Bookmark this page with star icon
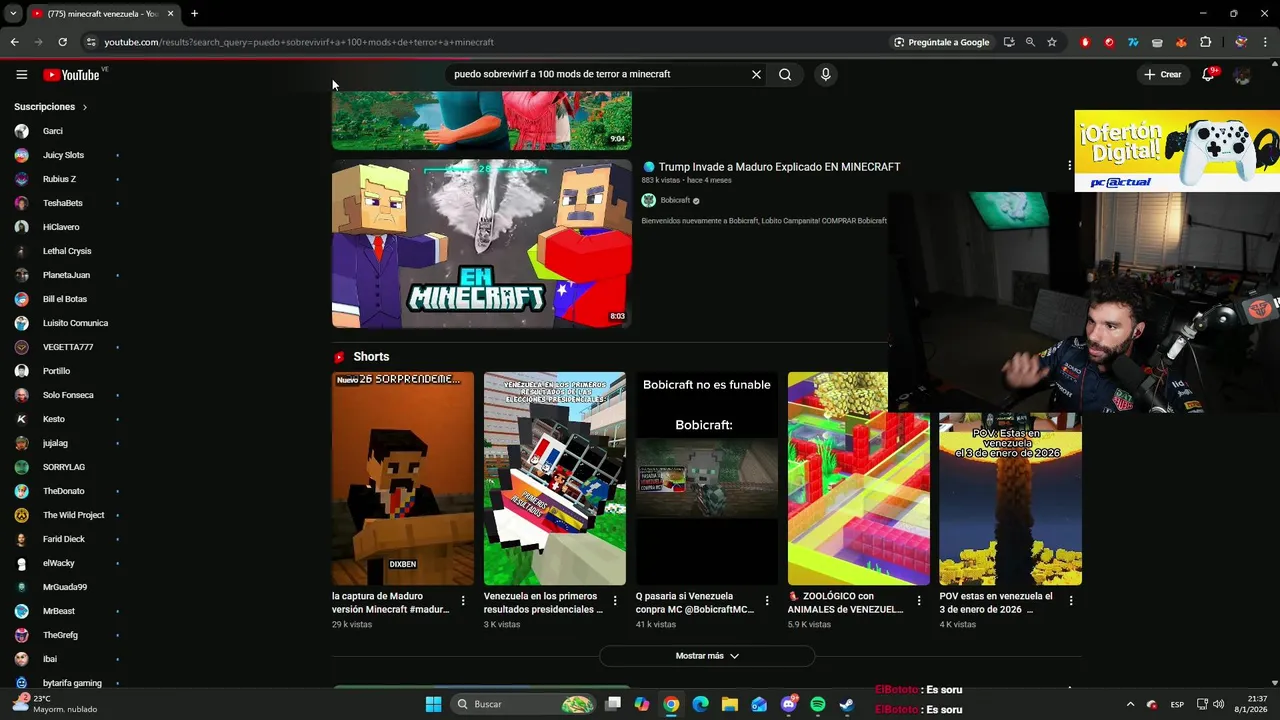 [1052, 42]
